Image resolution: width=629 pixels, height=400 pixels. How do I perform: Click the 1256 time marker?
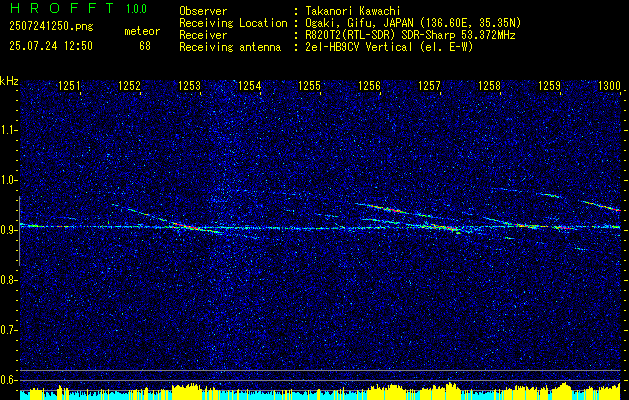369,85
